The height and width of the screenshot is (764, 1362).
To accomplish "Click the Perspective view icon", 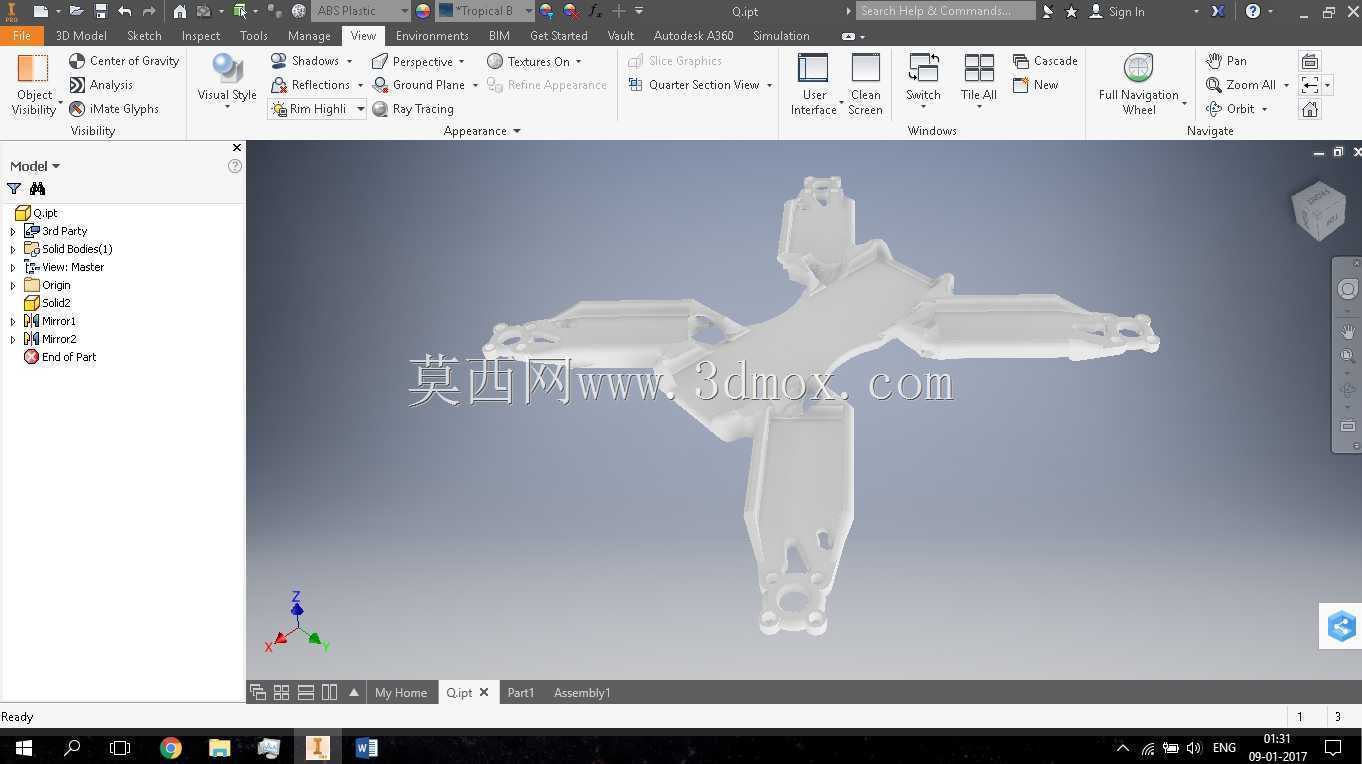I will (x=380, y=61).
